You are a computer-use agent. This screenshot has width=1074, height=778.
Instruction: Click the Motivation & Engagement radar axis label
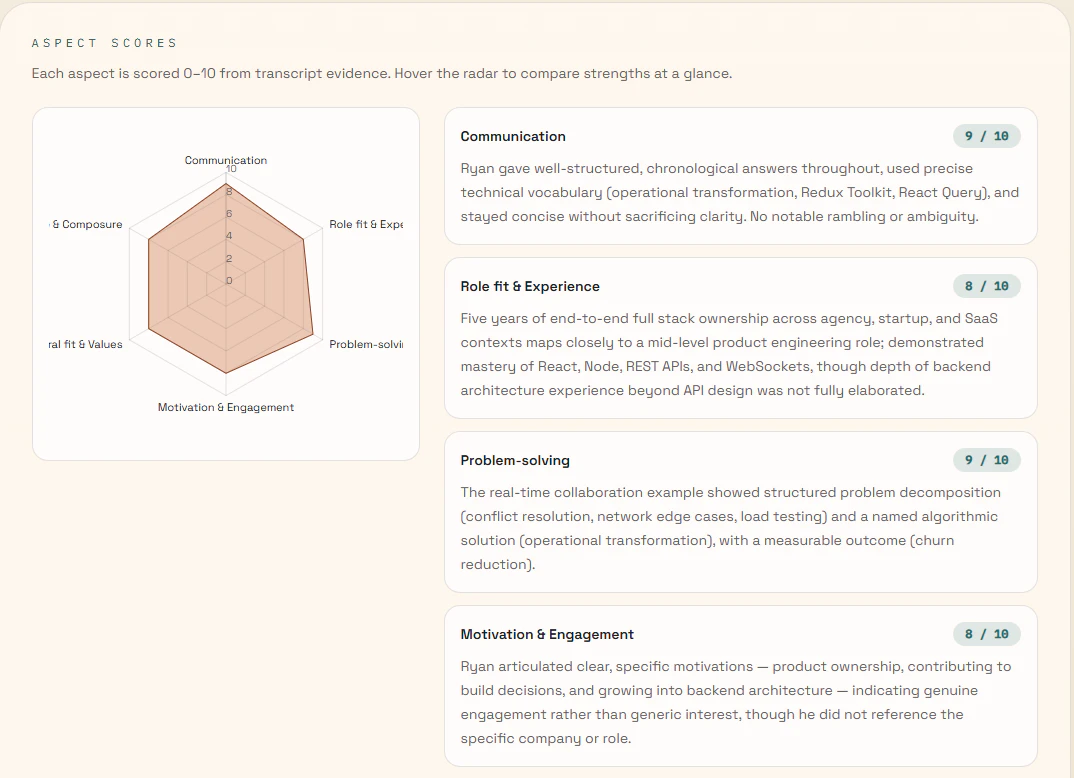pyautogui.click(x=226, y=407)
